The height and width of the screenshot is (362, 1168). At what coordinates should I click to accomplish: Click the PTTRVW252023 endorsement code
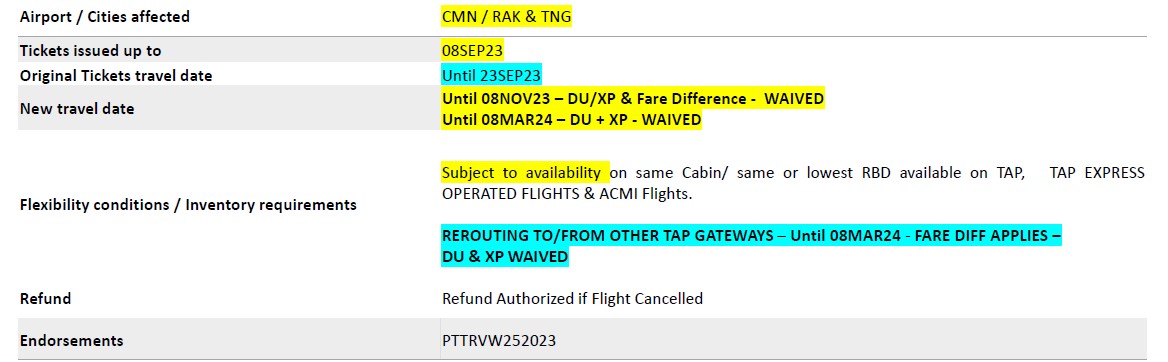(x=499, y=341)
